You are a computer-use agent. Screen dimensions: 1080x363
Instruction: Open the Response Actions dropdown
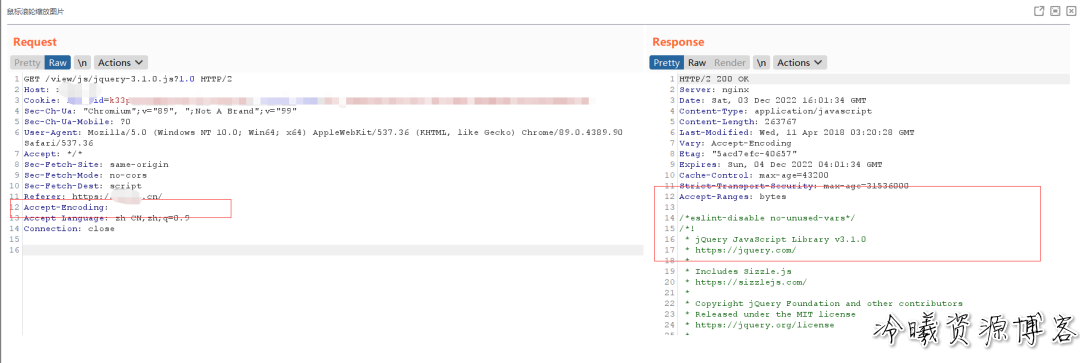[800, 63]
